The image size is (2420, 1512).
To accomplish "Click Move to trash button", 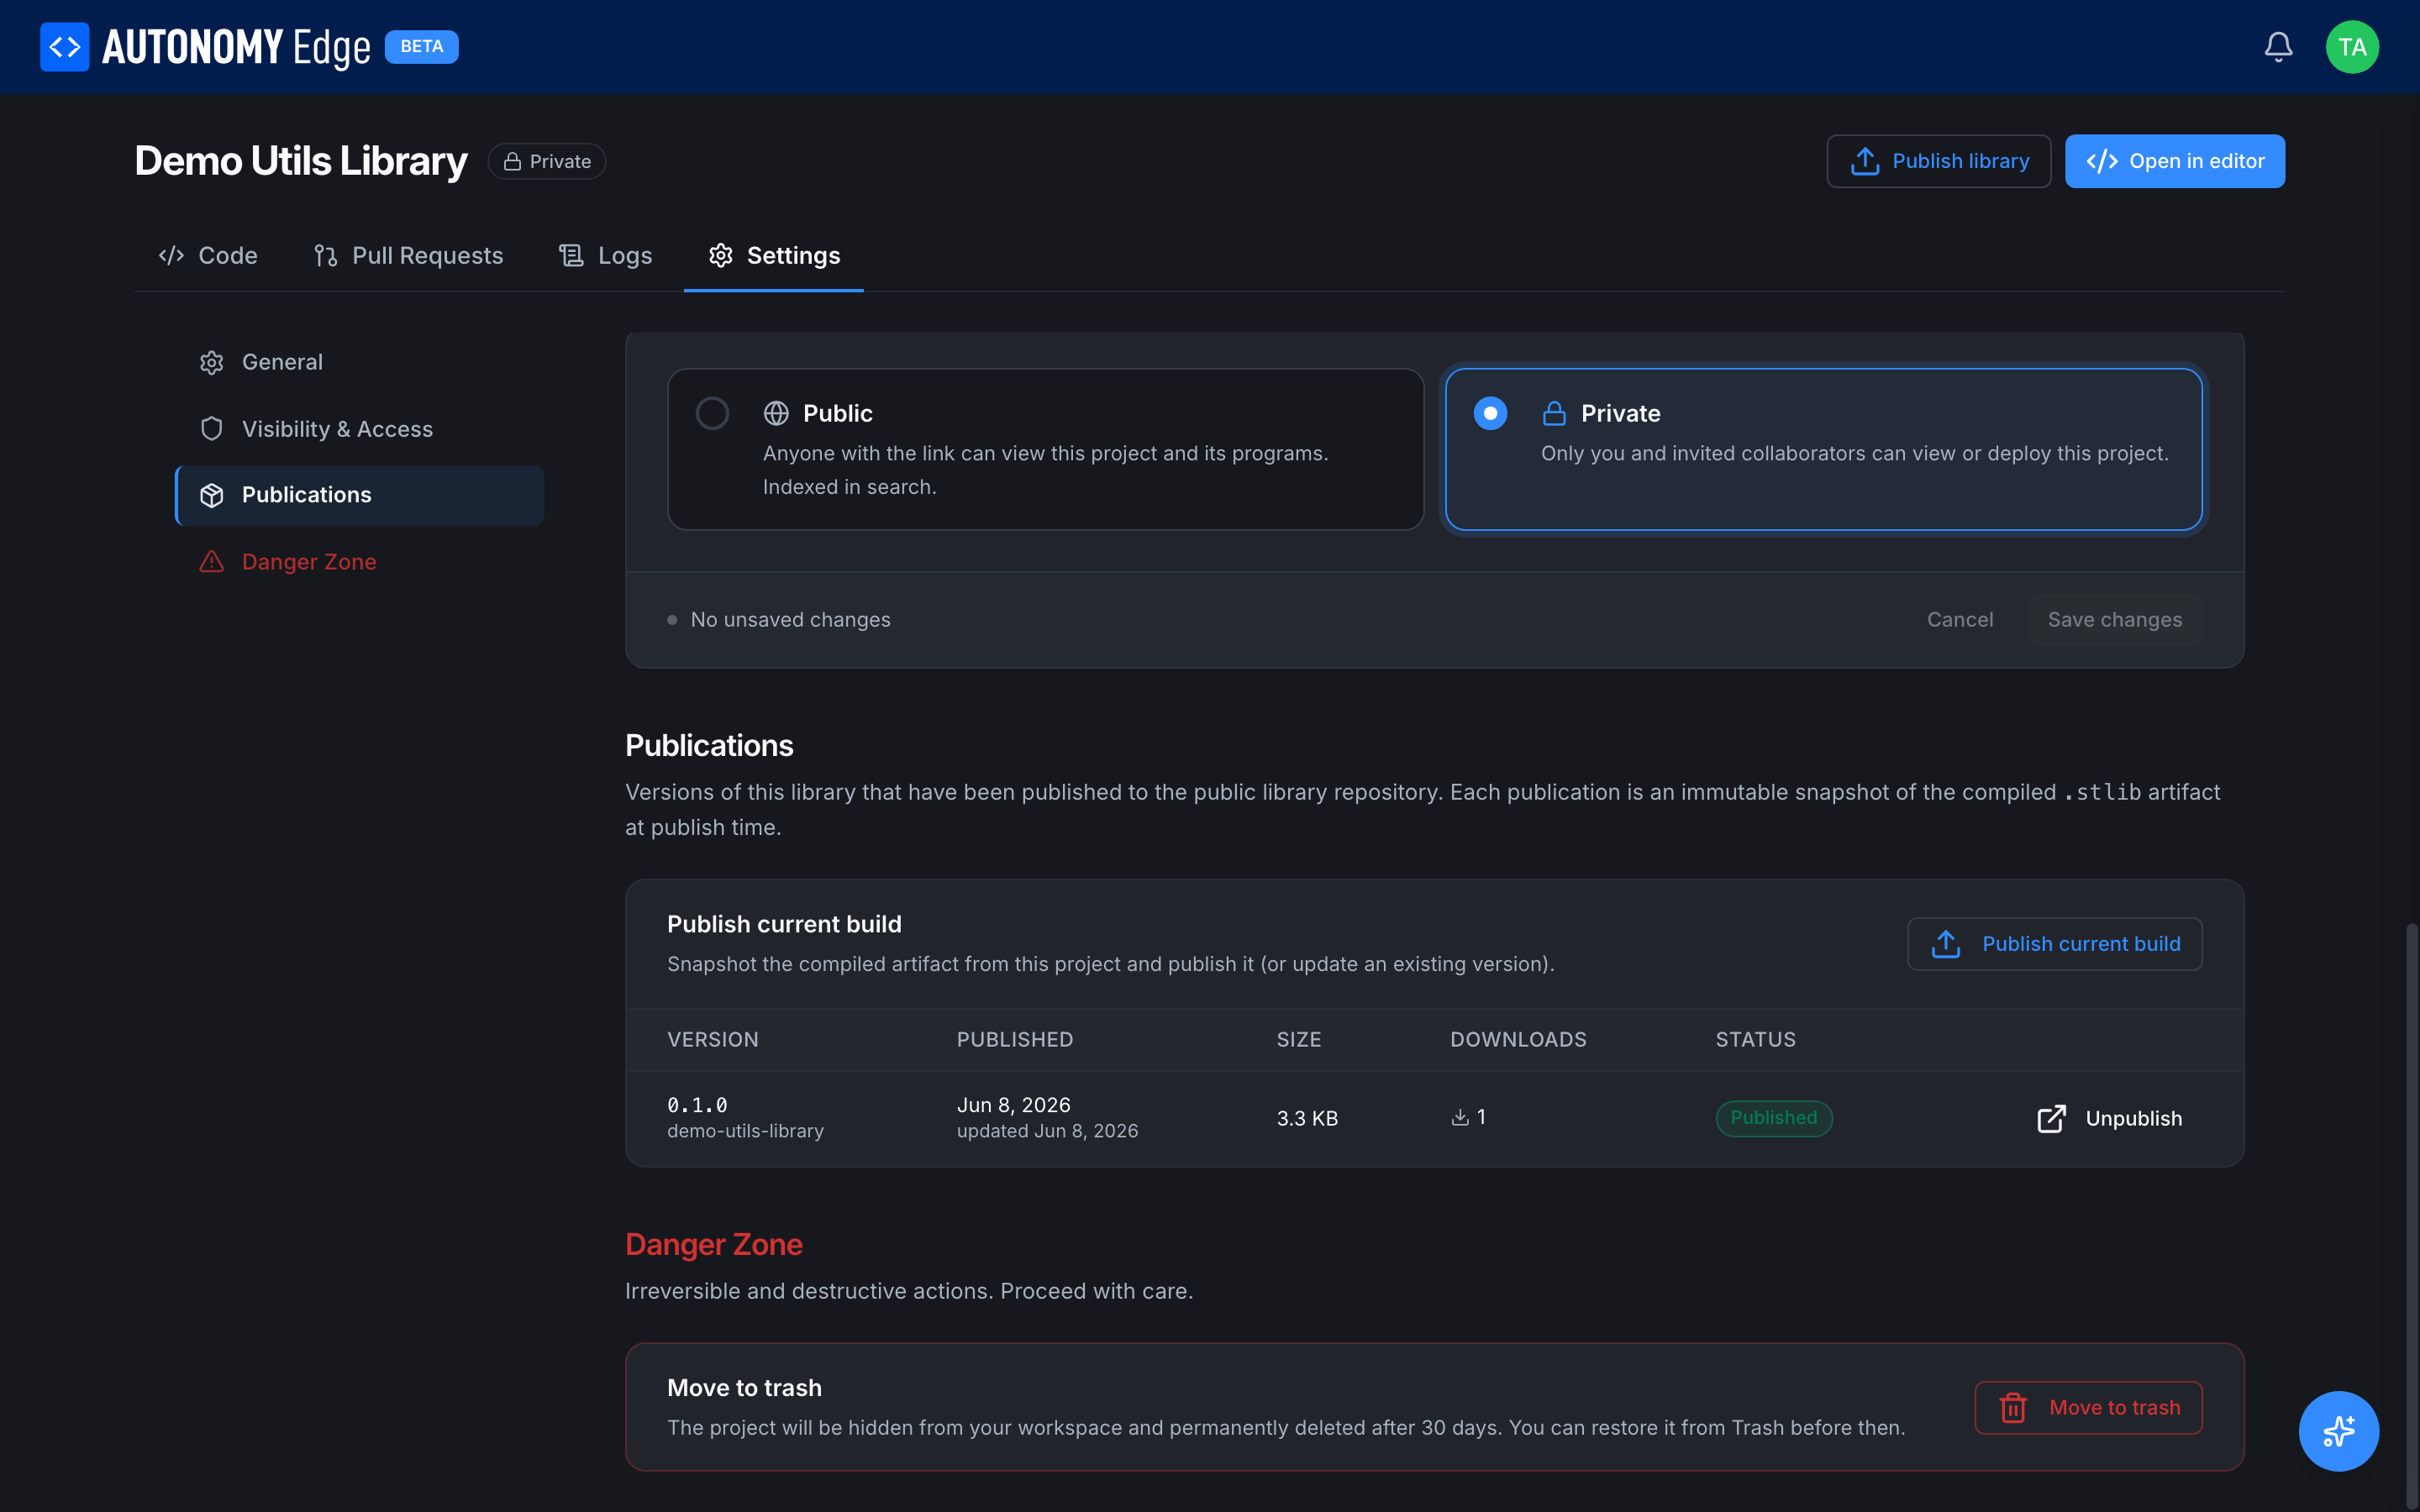I will click(x=2088, y=1408).
